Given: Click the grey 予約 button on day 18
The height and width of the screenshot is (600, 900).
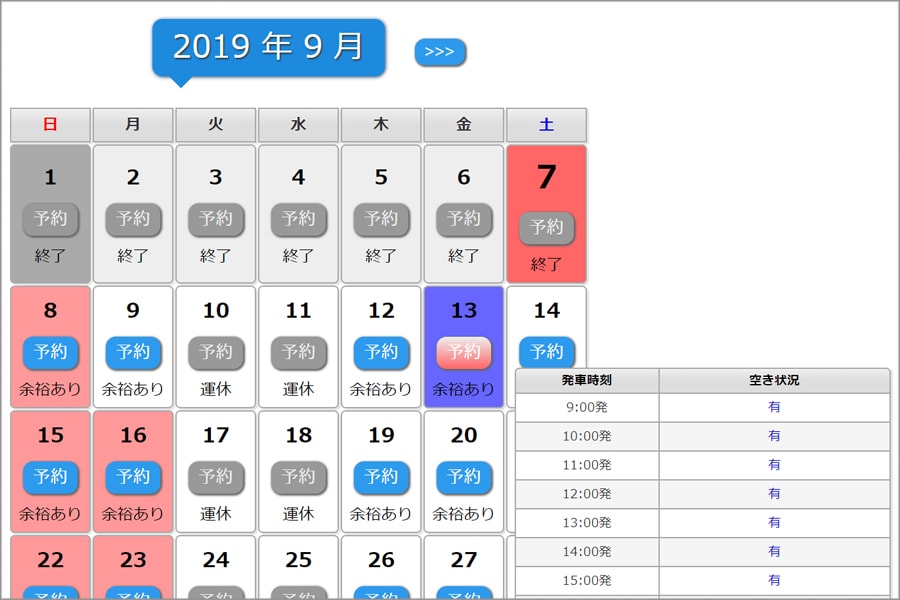Looking at the screenshot, I should pos(298,477).
